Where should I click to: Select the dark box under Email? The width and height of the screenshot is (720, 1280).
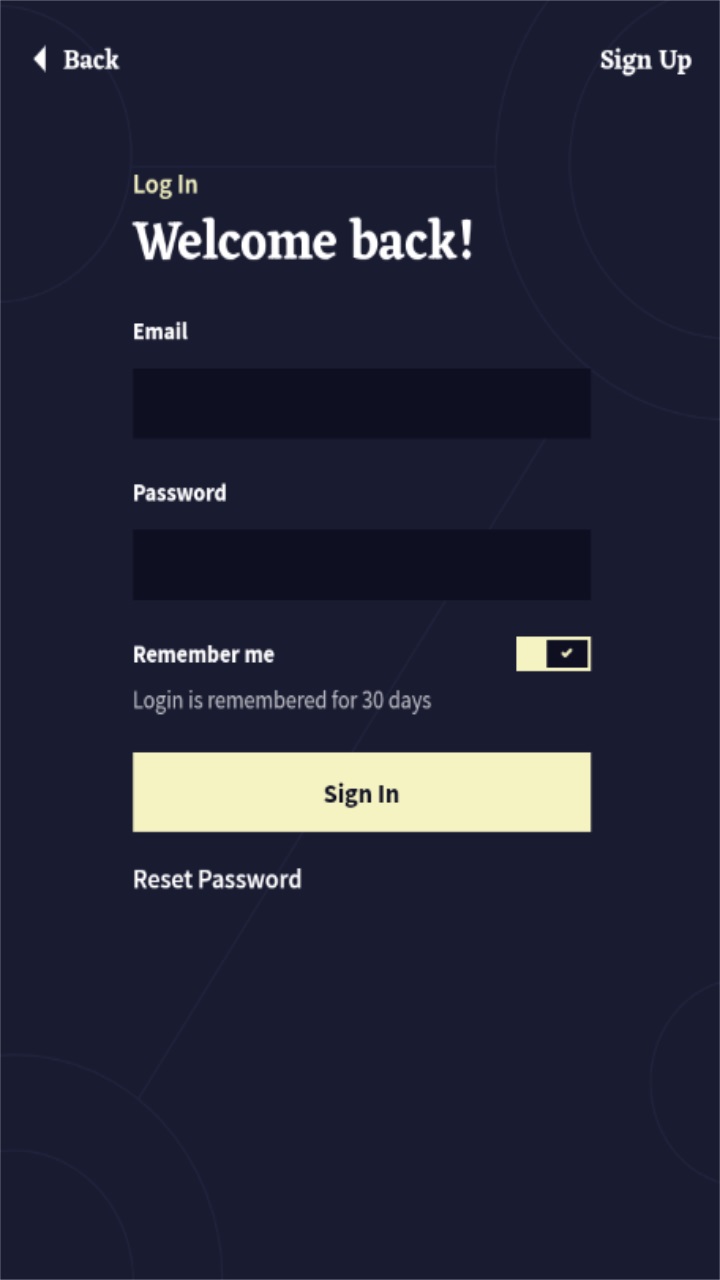pyautogui.click(x=361, y=403)
